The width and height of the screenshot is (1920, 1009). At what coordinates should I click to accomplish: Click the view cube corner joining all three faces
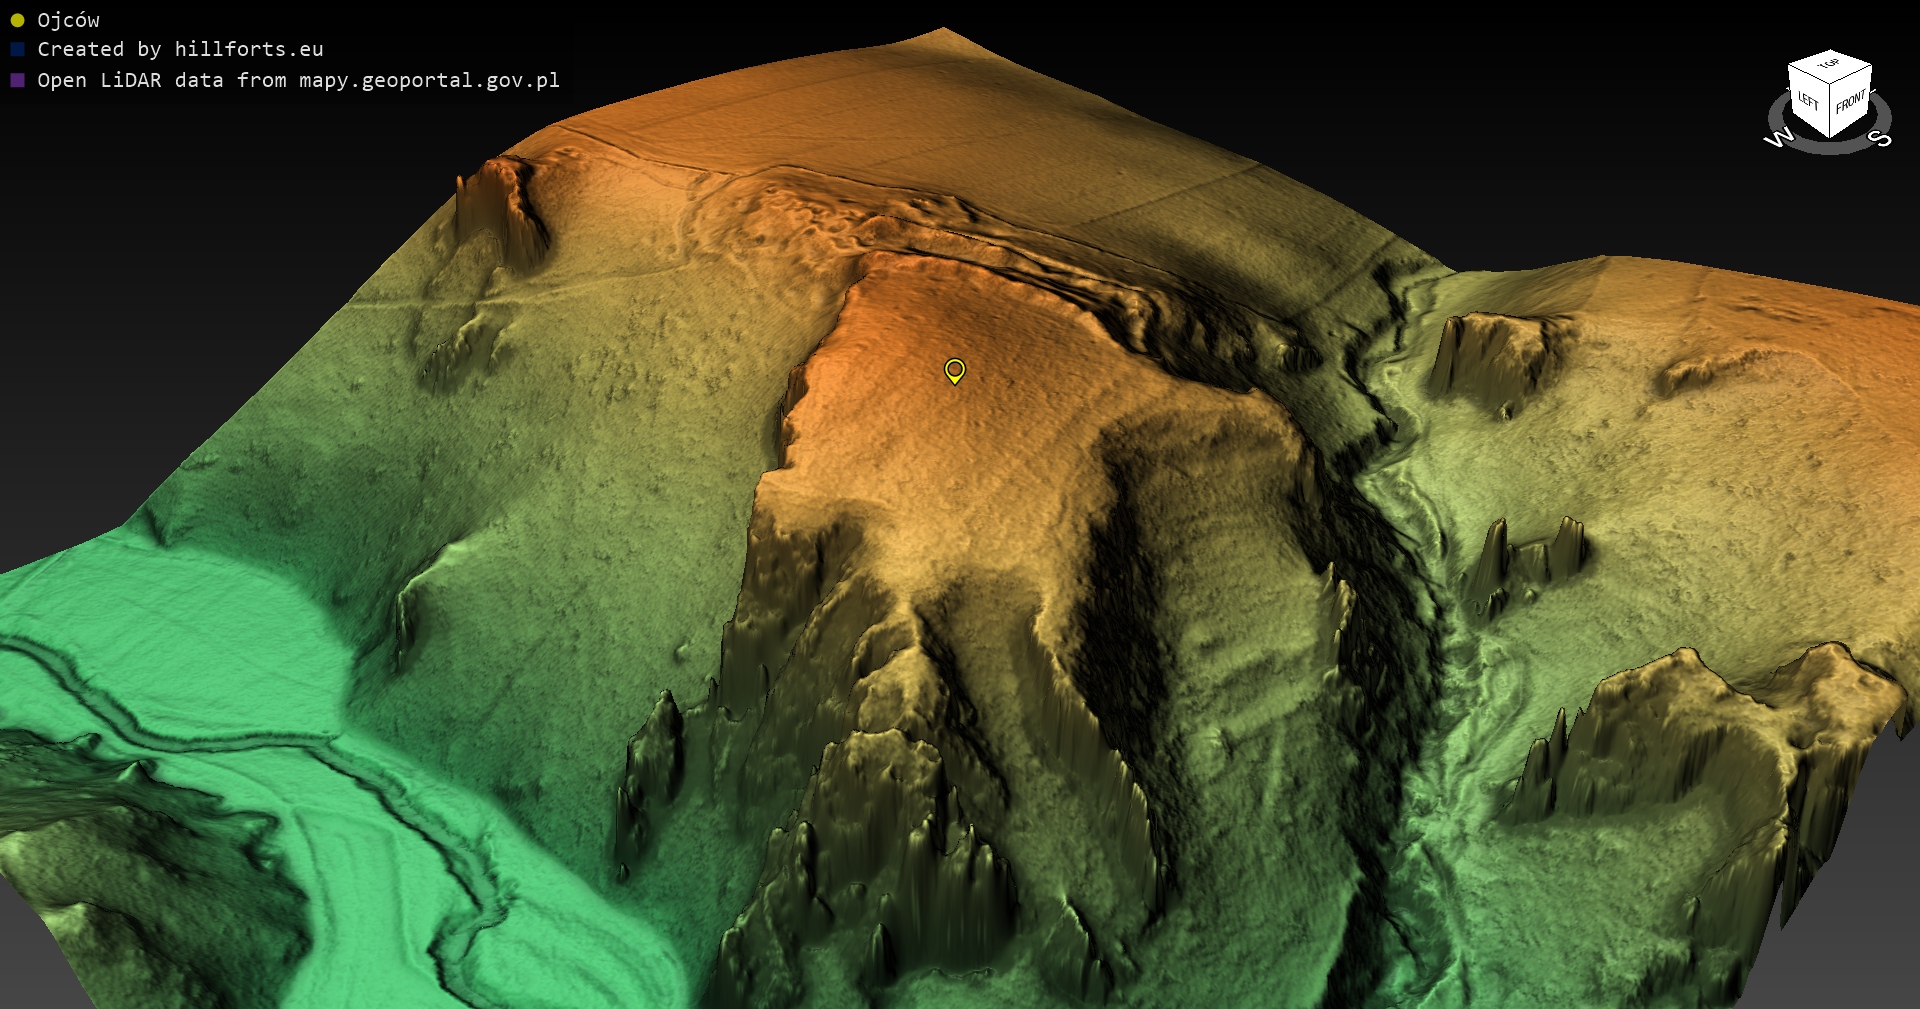1831,85
